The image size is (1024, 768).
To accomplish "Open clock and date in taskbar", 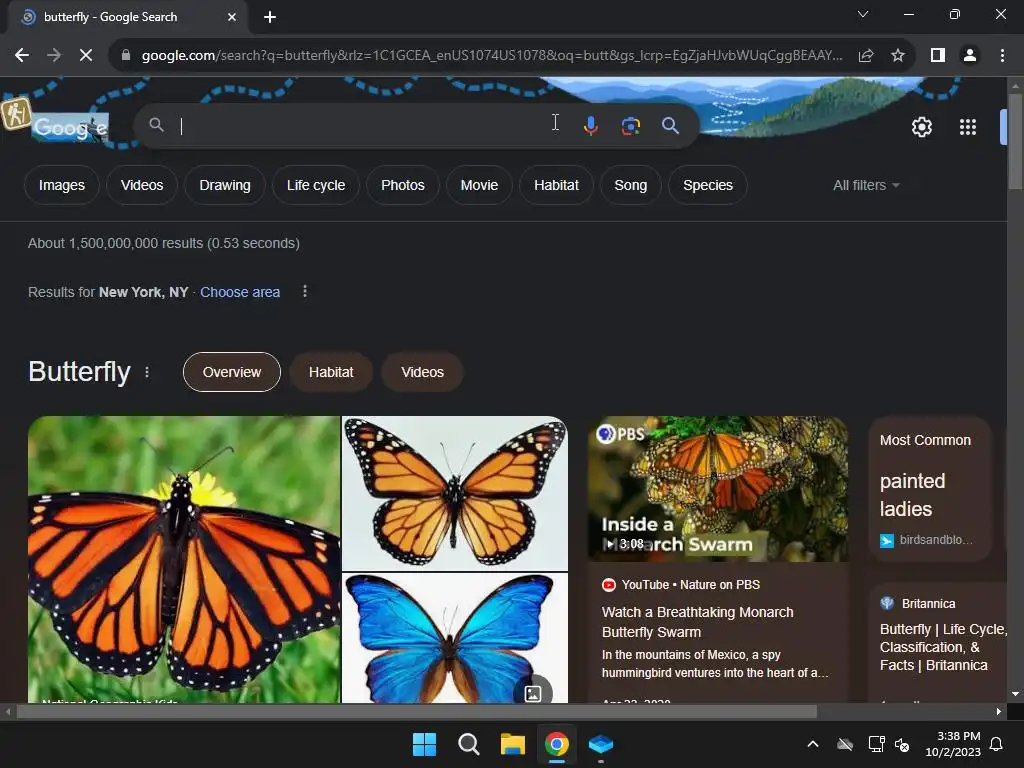I will coord(953,744).
